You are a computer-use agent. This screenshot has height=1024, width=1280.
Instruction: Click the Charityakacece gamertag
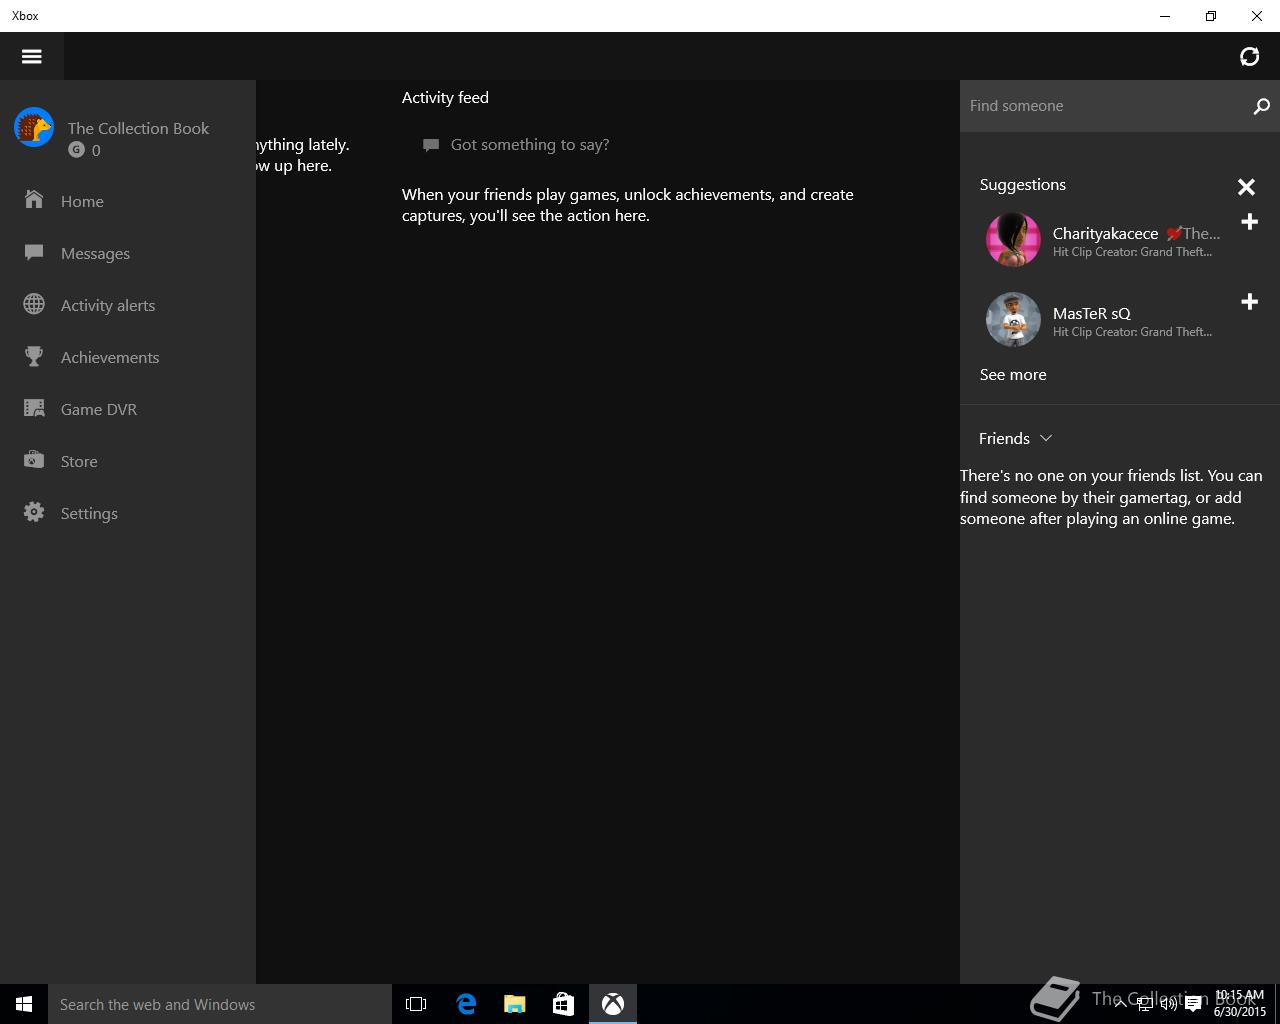1105,234
